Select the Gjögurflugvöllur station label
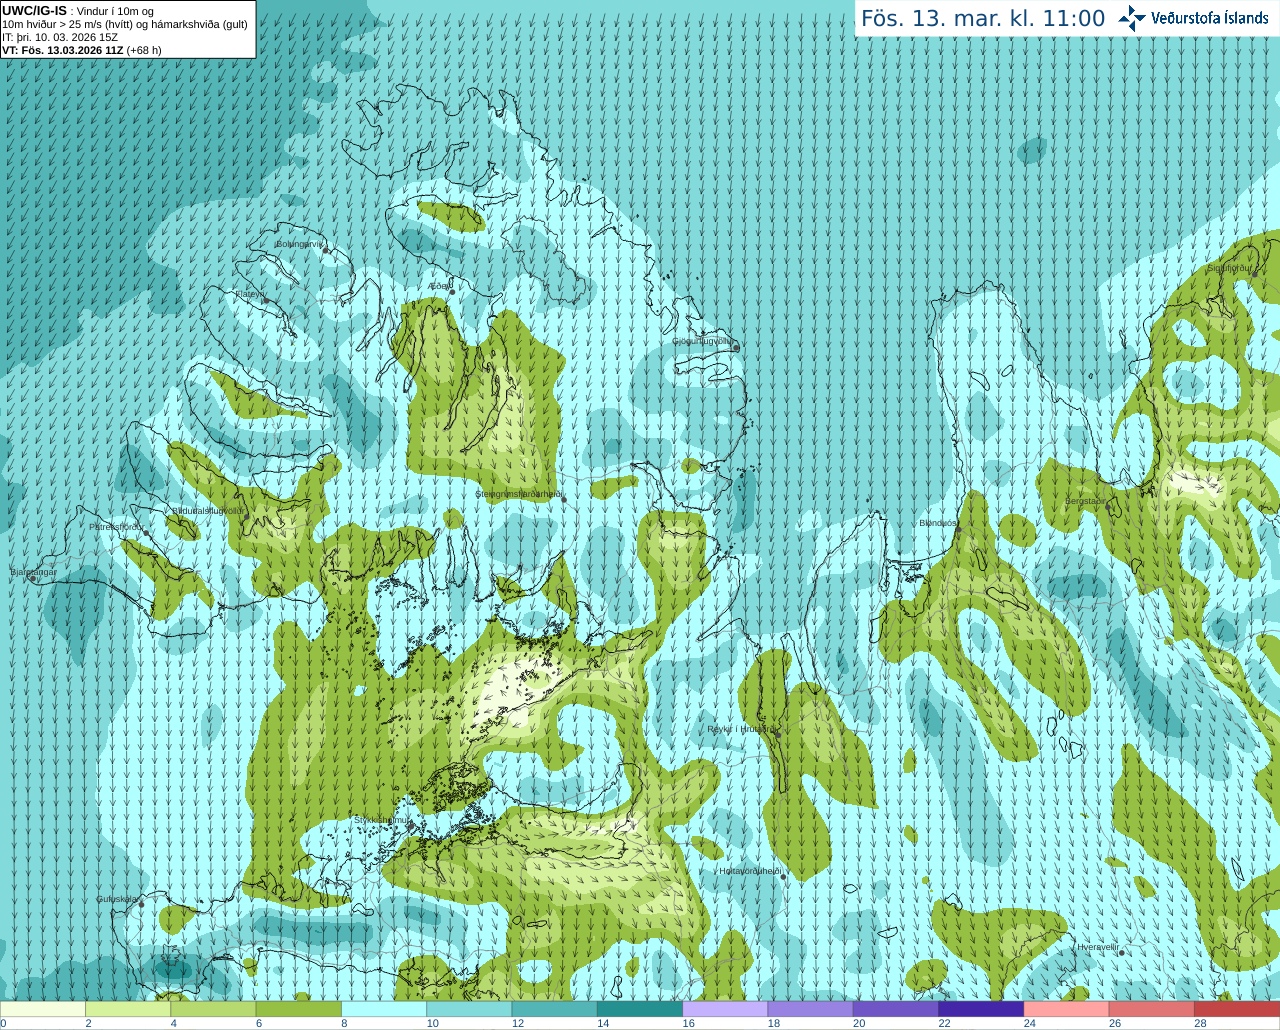This screenshot has width=1280, height=1030. (703, 341)
